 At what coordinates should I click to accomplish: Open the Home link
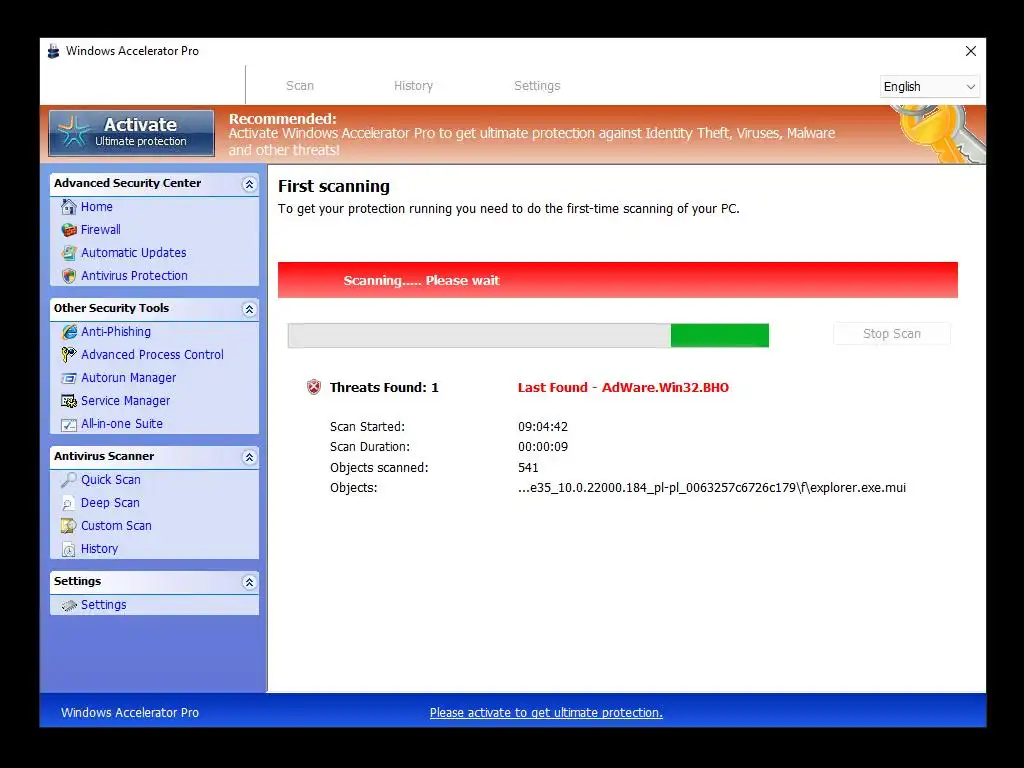(97, 206)
